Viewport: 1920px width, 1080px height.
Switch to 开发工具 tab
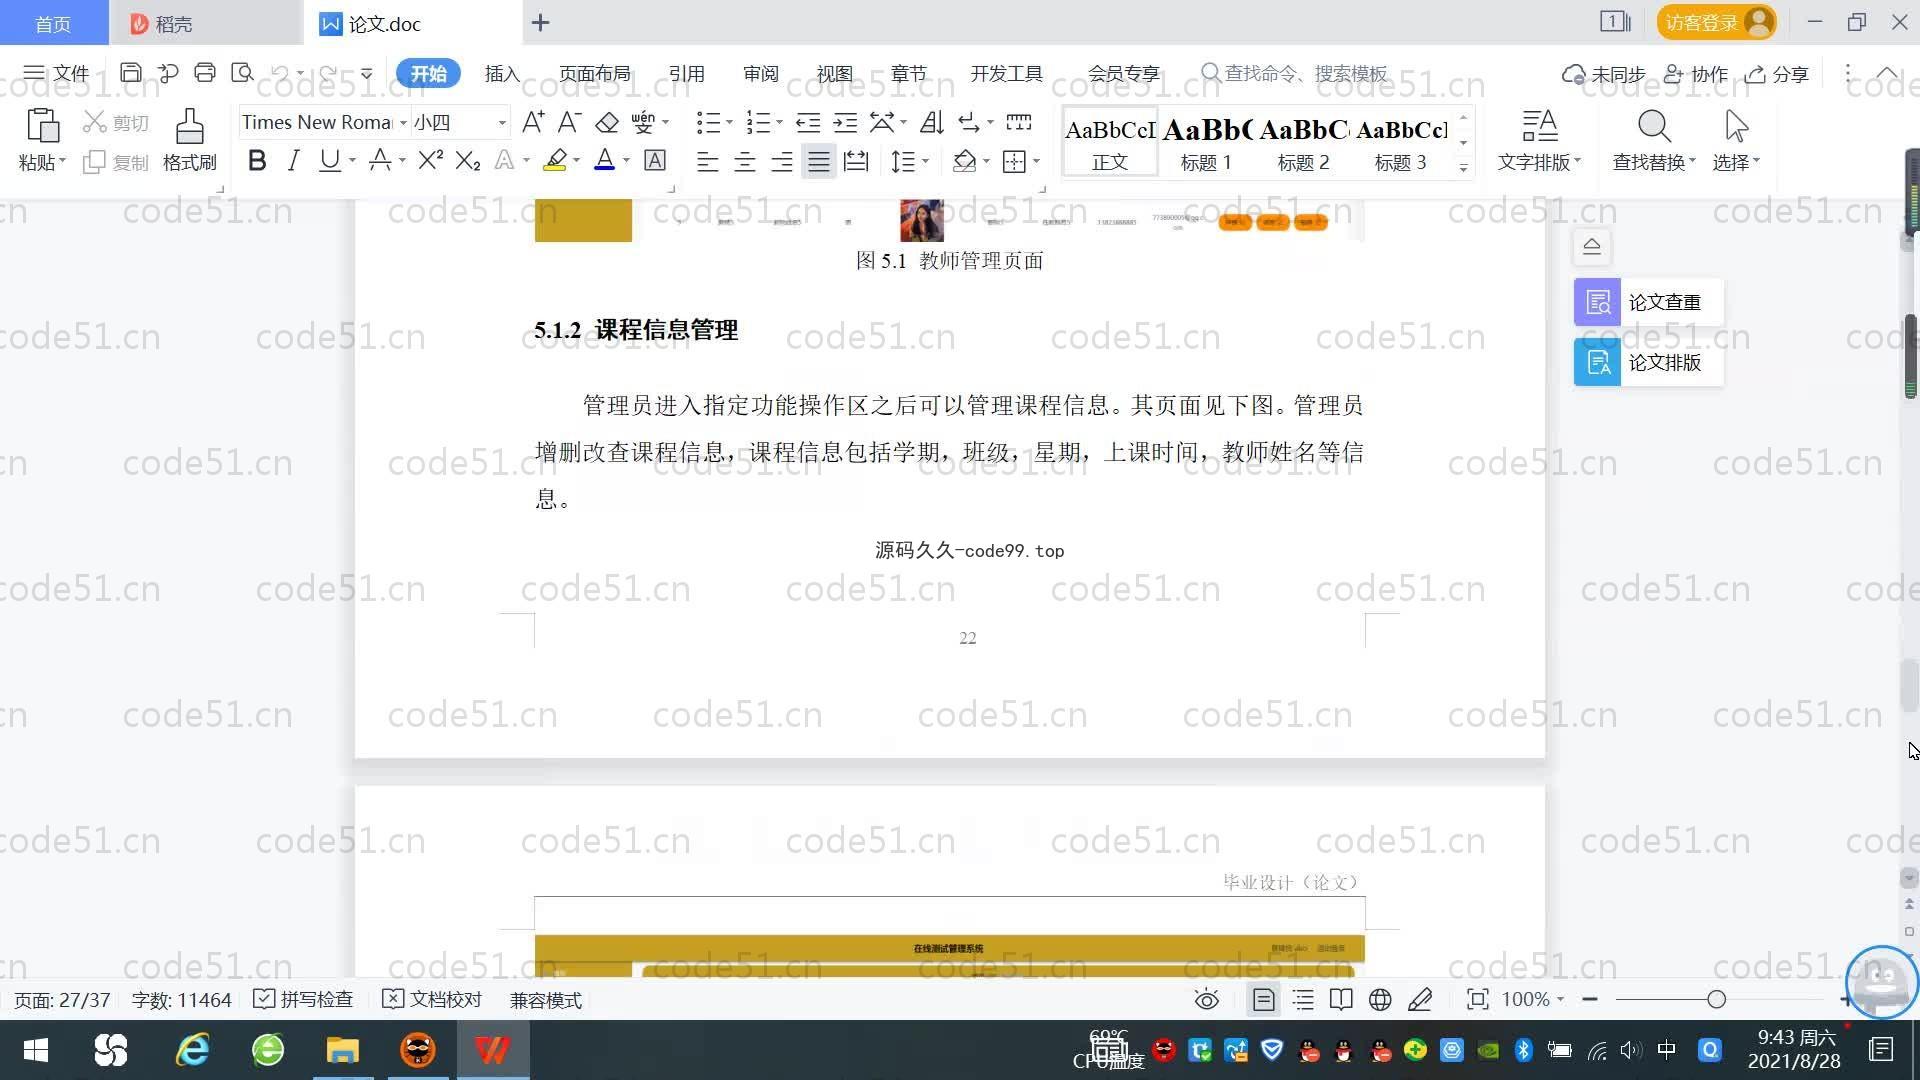(1006, 73)
